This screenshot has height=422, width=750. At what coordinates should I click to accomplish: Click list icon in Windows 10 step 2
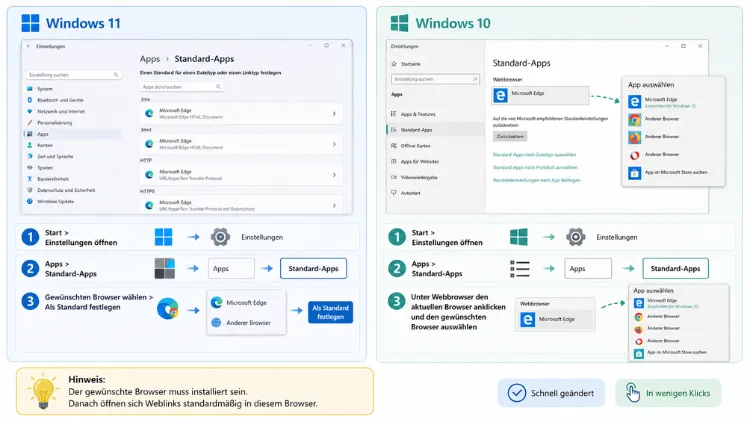pos(520,269)
